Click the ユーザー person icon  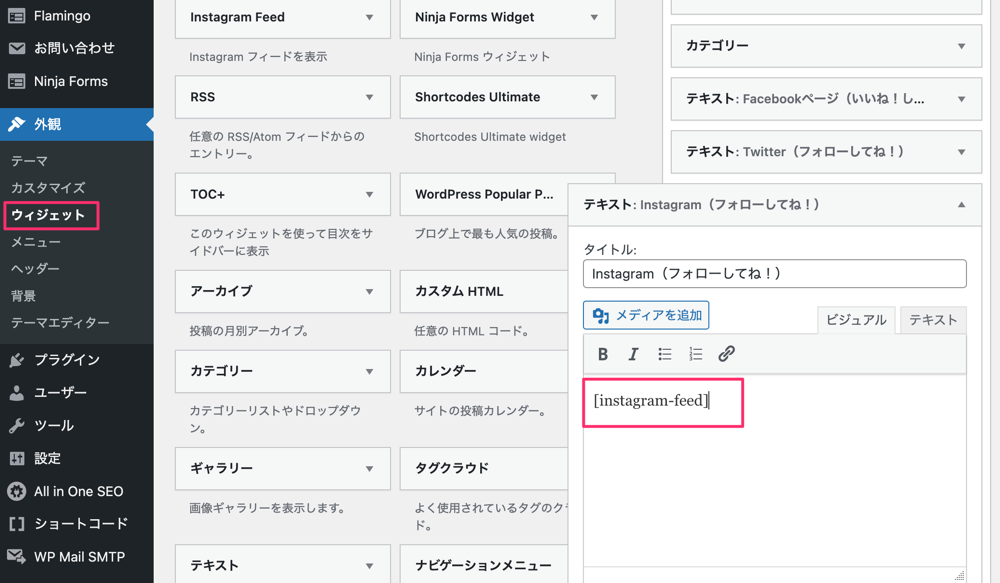click(x=17, y=393)
